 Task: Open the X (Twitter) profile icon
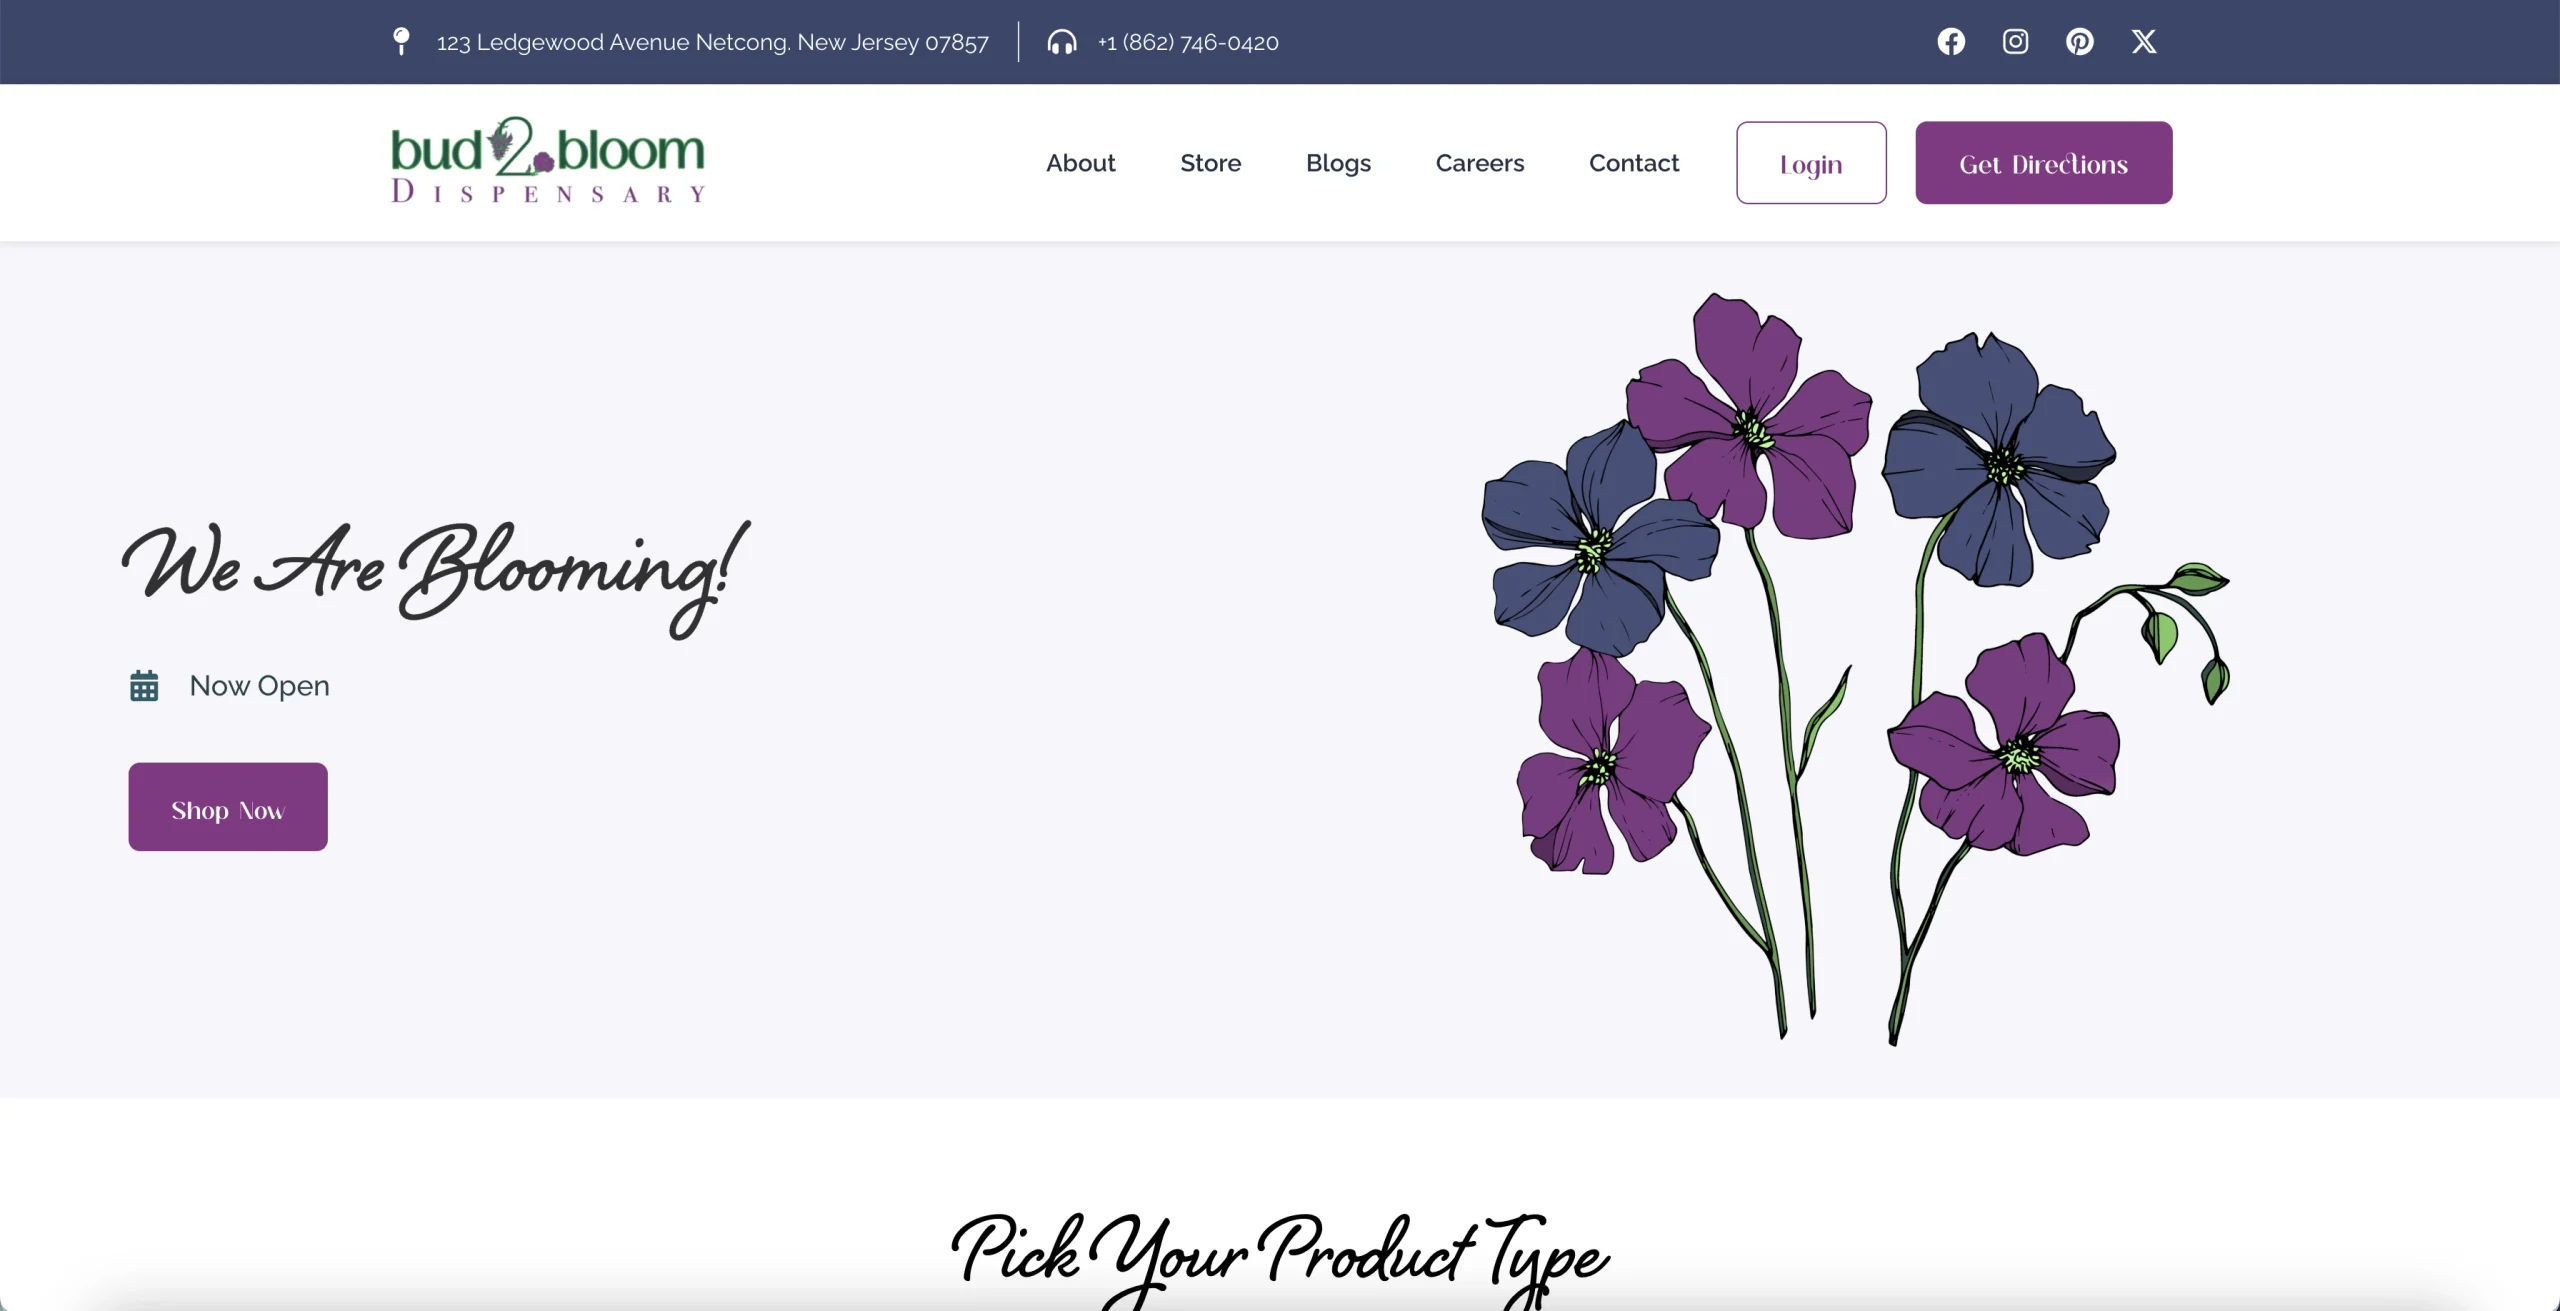click(2144, 41)
